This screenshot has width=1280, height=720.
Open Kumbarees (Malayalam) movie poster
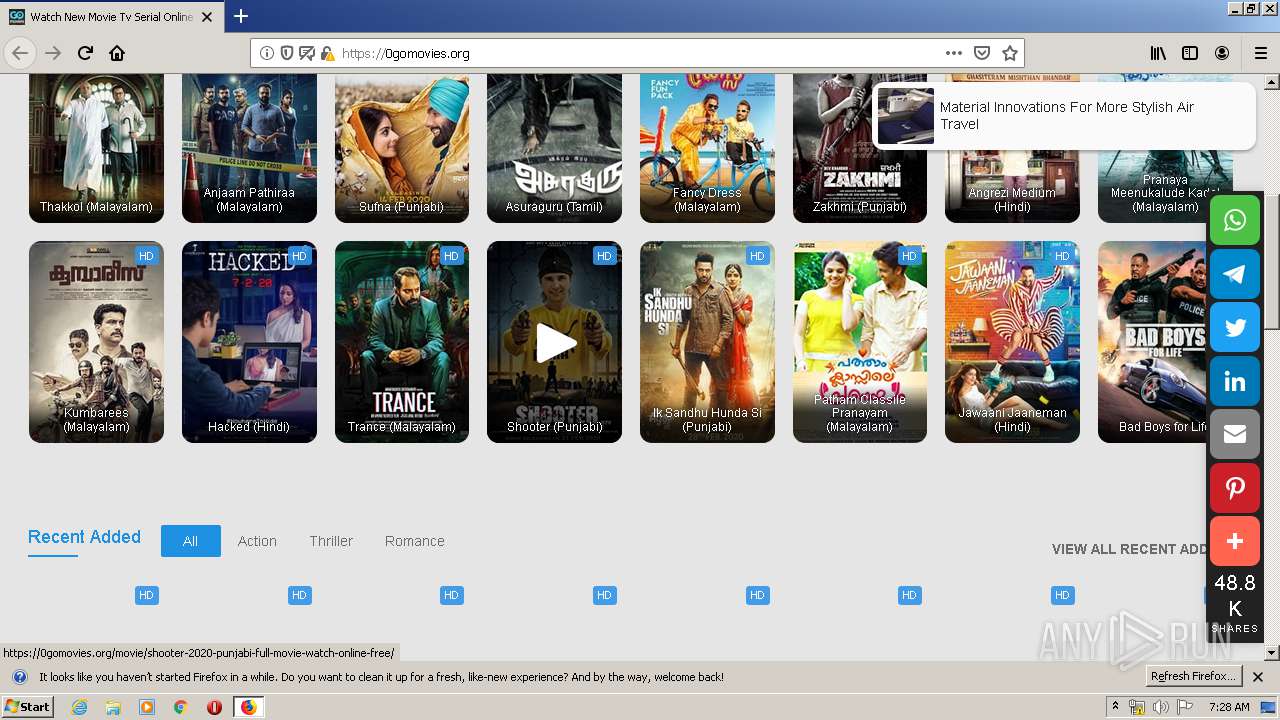pyautogui.click(x=96, y=342)
